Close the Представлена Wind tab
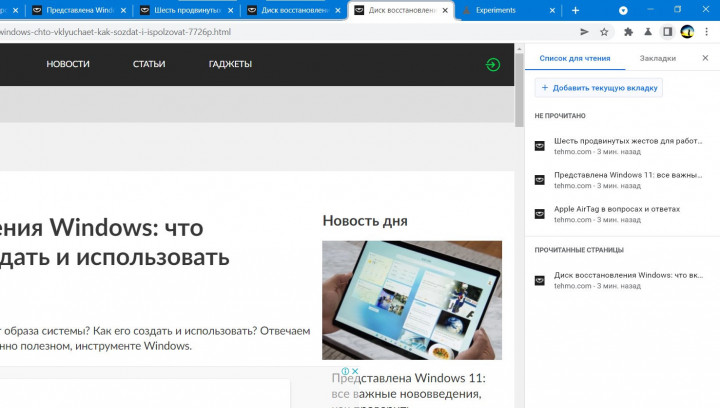Image resolution: width=720 pixels, height=408 pixels. coord(123,10)
